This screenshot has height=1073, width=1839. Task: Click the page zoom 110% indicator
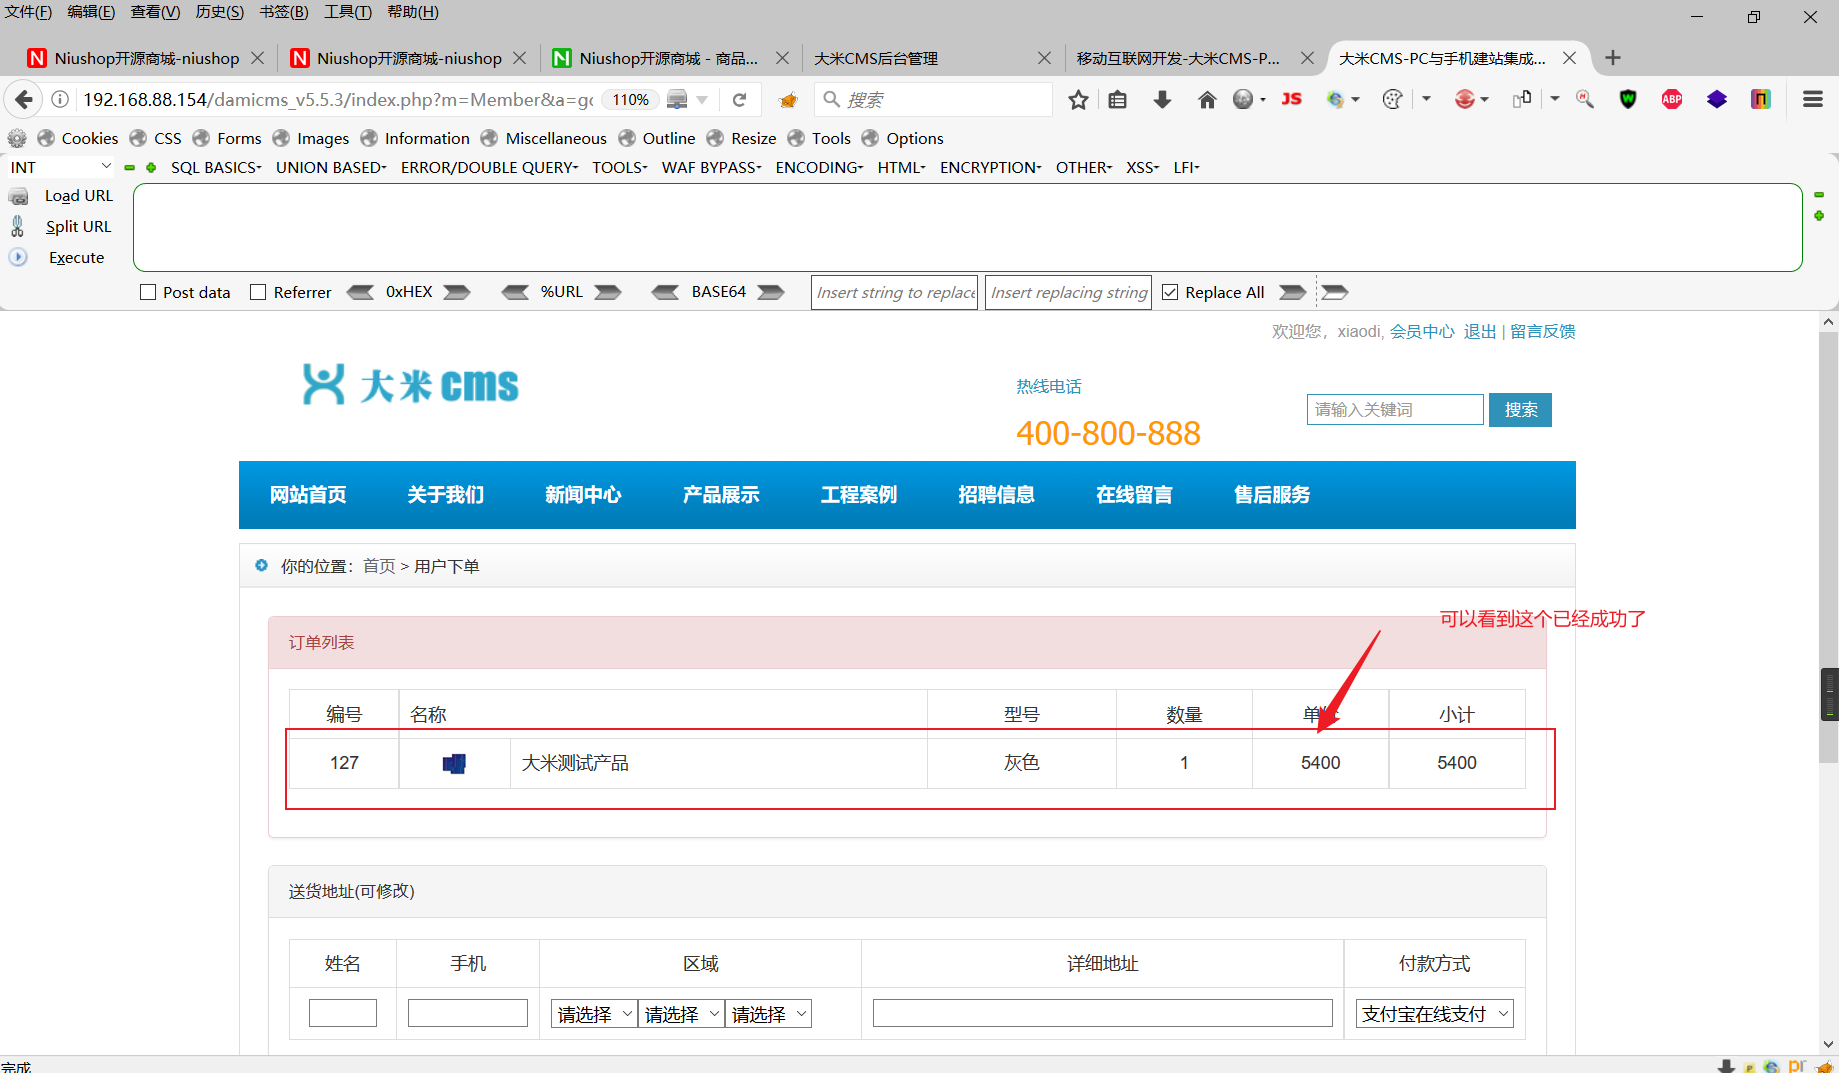point(631,99)
